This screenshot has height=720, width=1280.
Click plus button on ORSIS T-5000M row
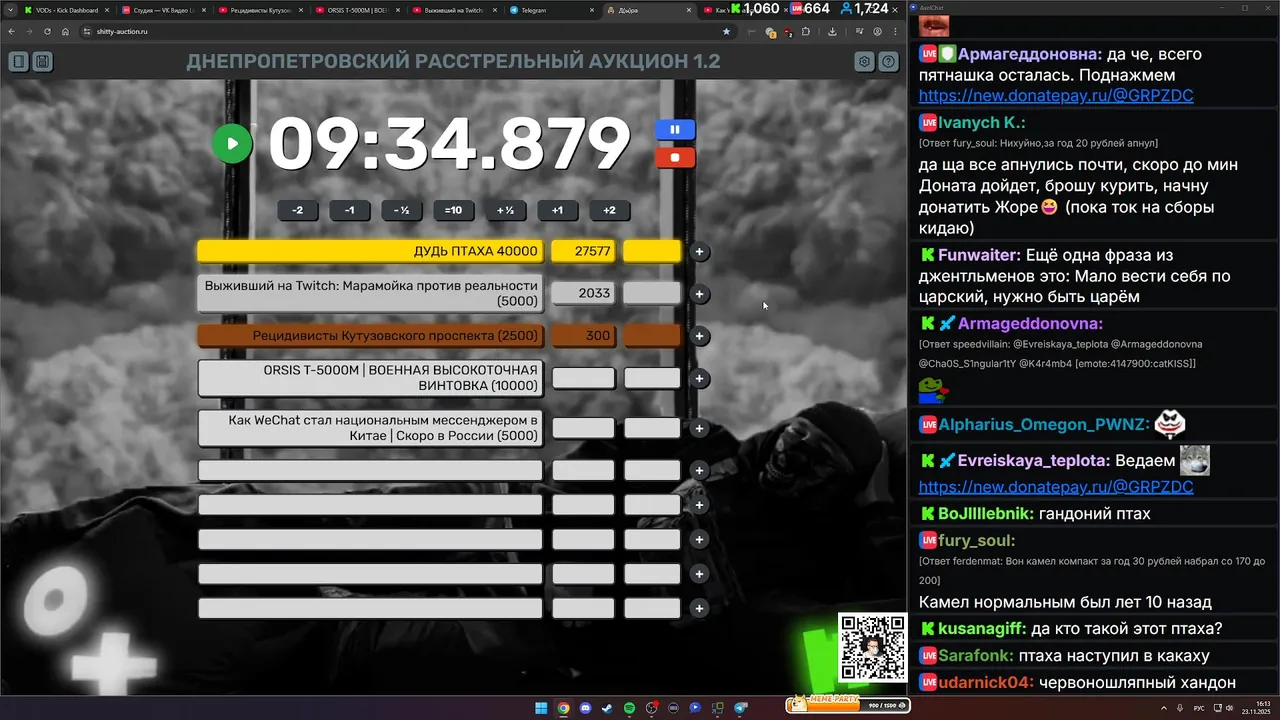(700, 378)
